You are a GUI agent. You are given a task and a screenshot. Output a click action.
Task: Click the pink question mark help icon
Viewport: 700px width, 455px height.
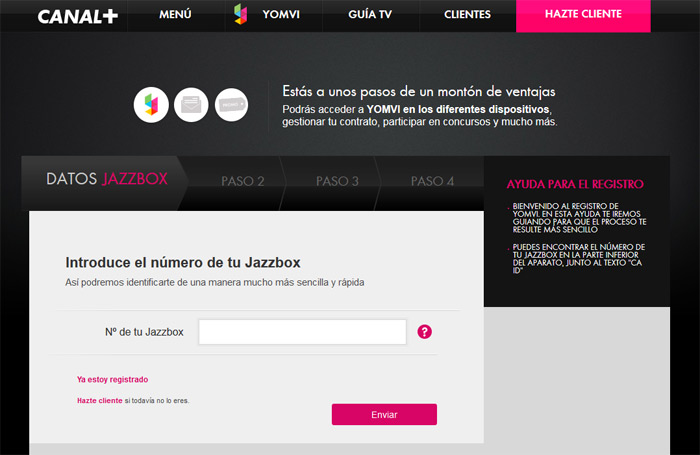425,332
